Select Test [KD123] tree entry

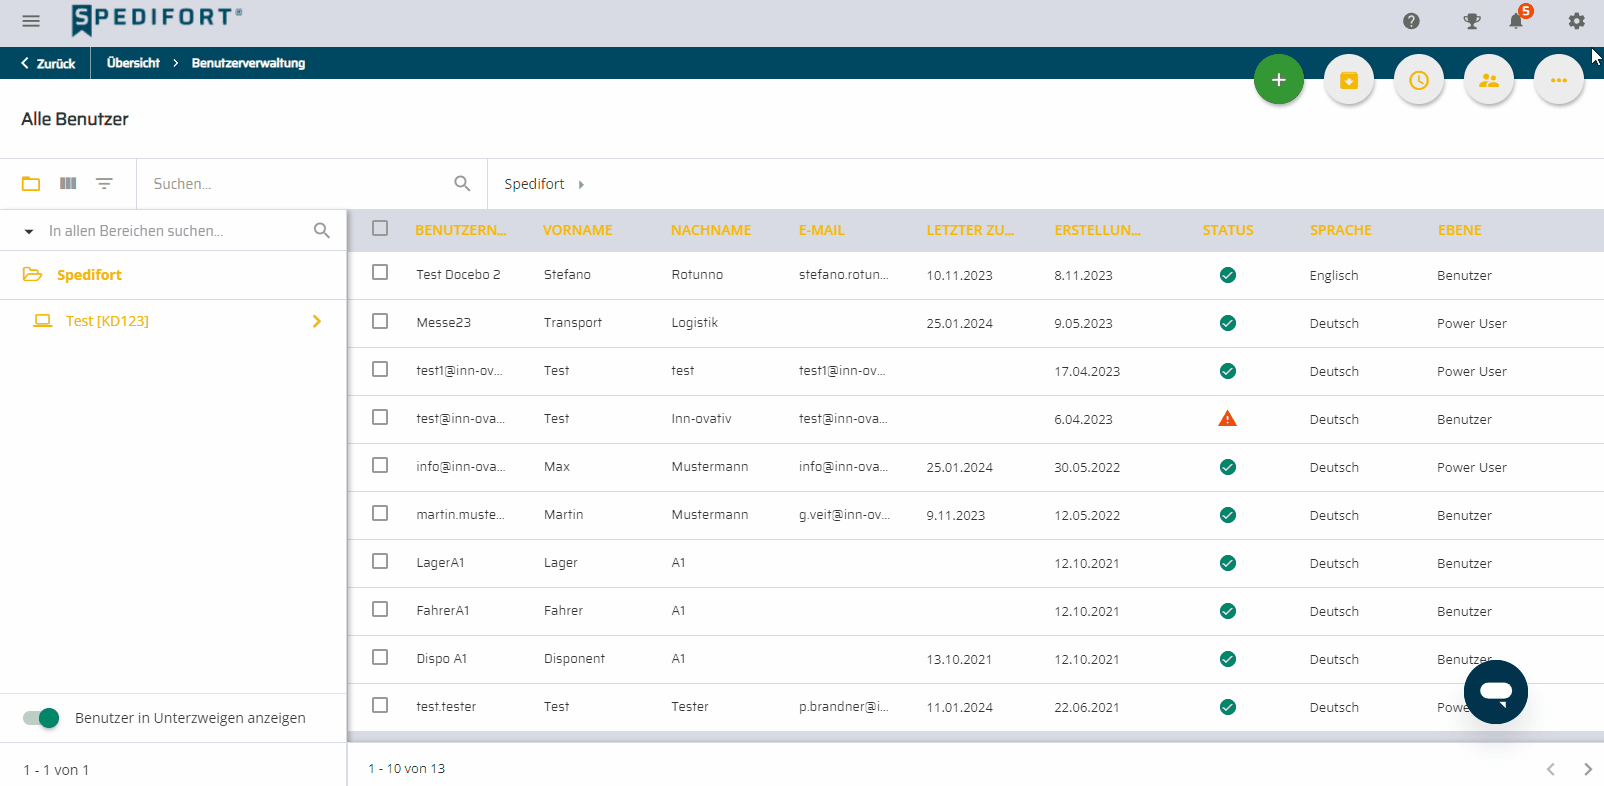click(107, 321)
